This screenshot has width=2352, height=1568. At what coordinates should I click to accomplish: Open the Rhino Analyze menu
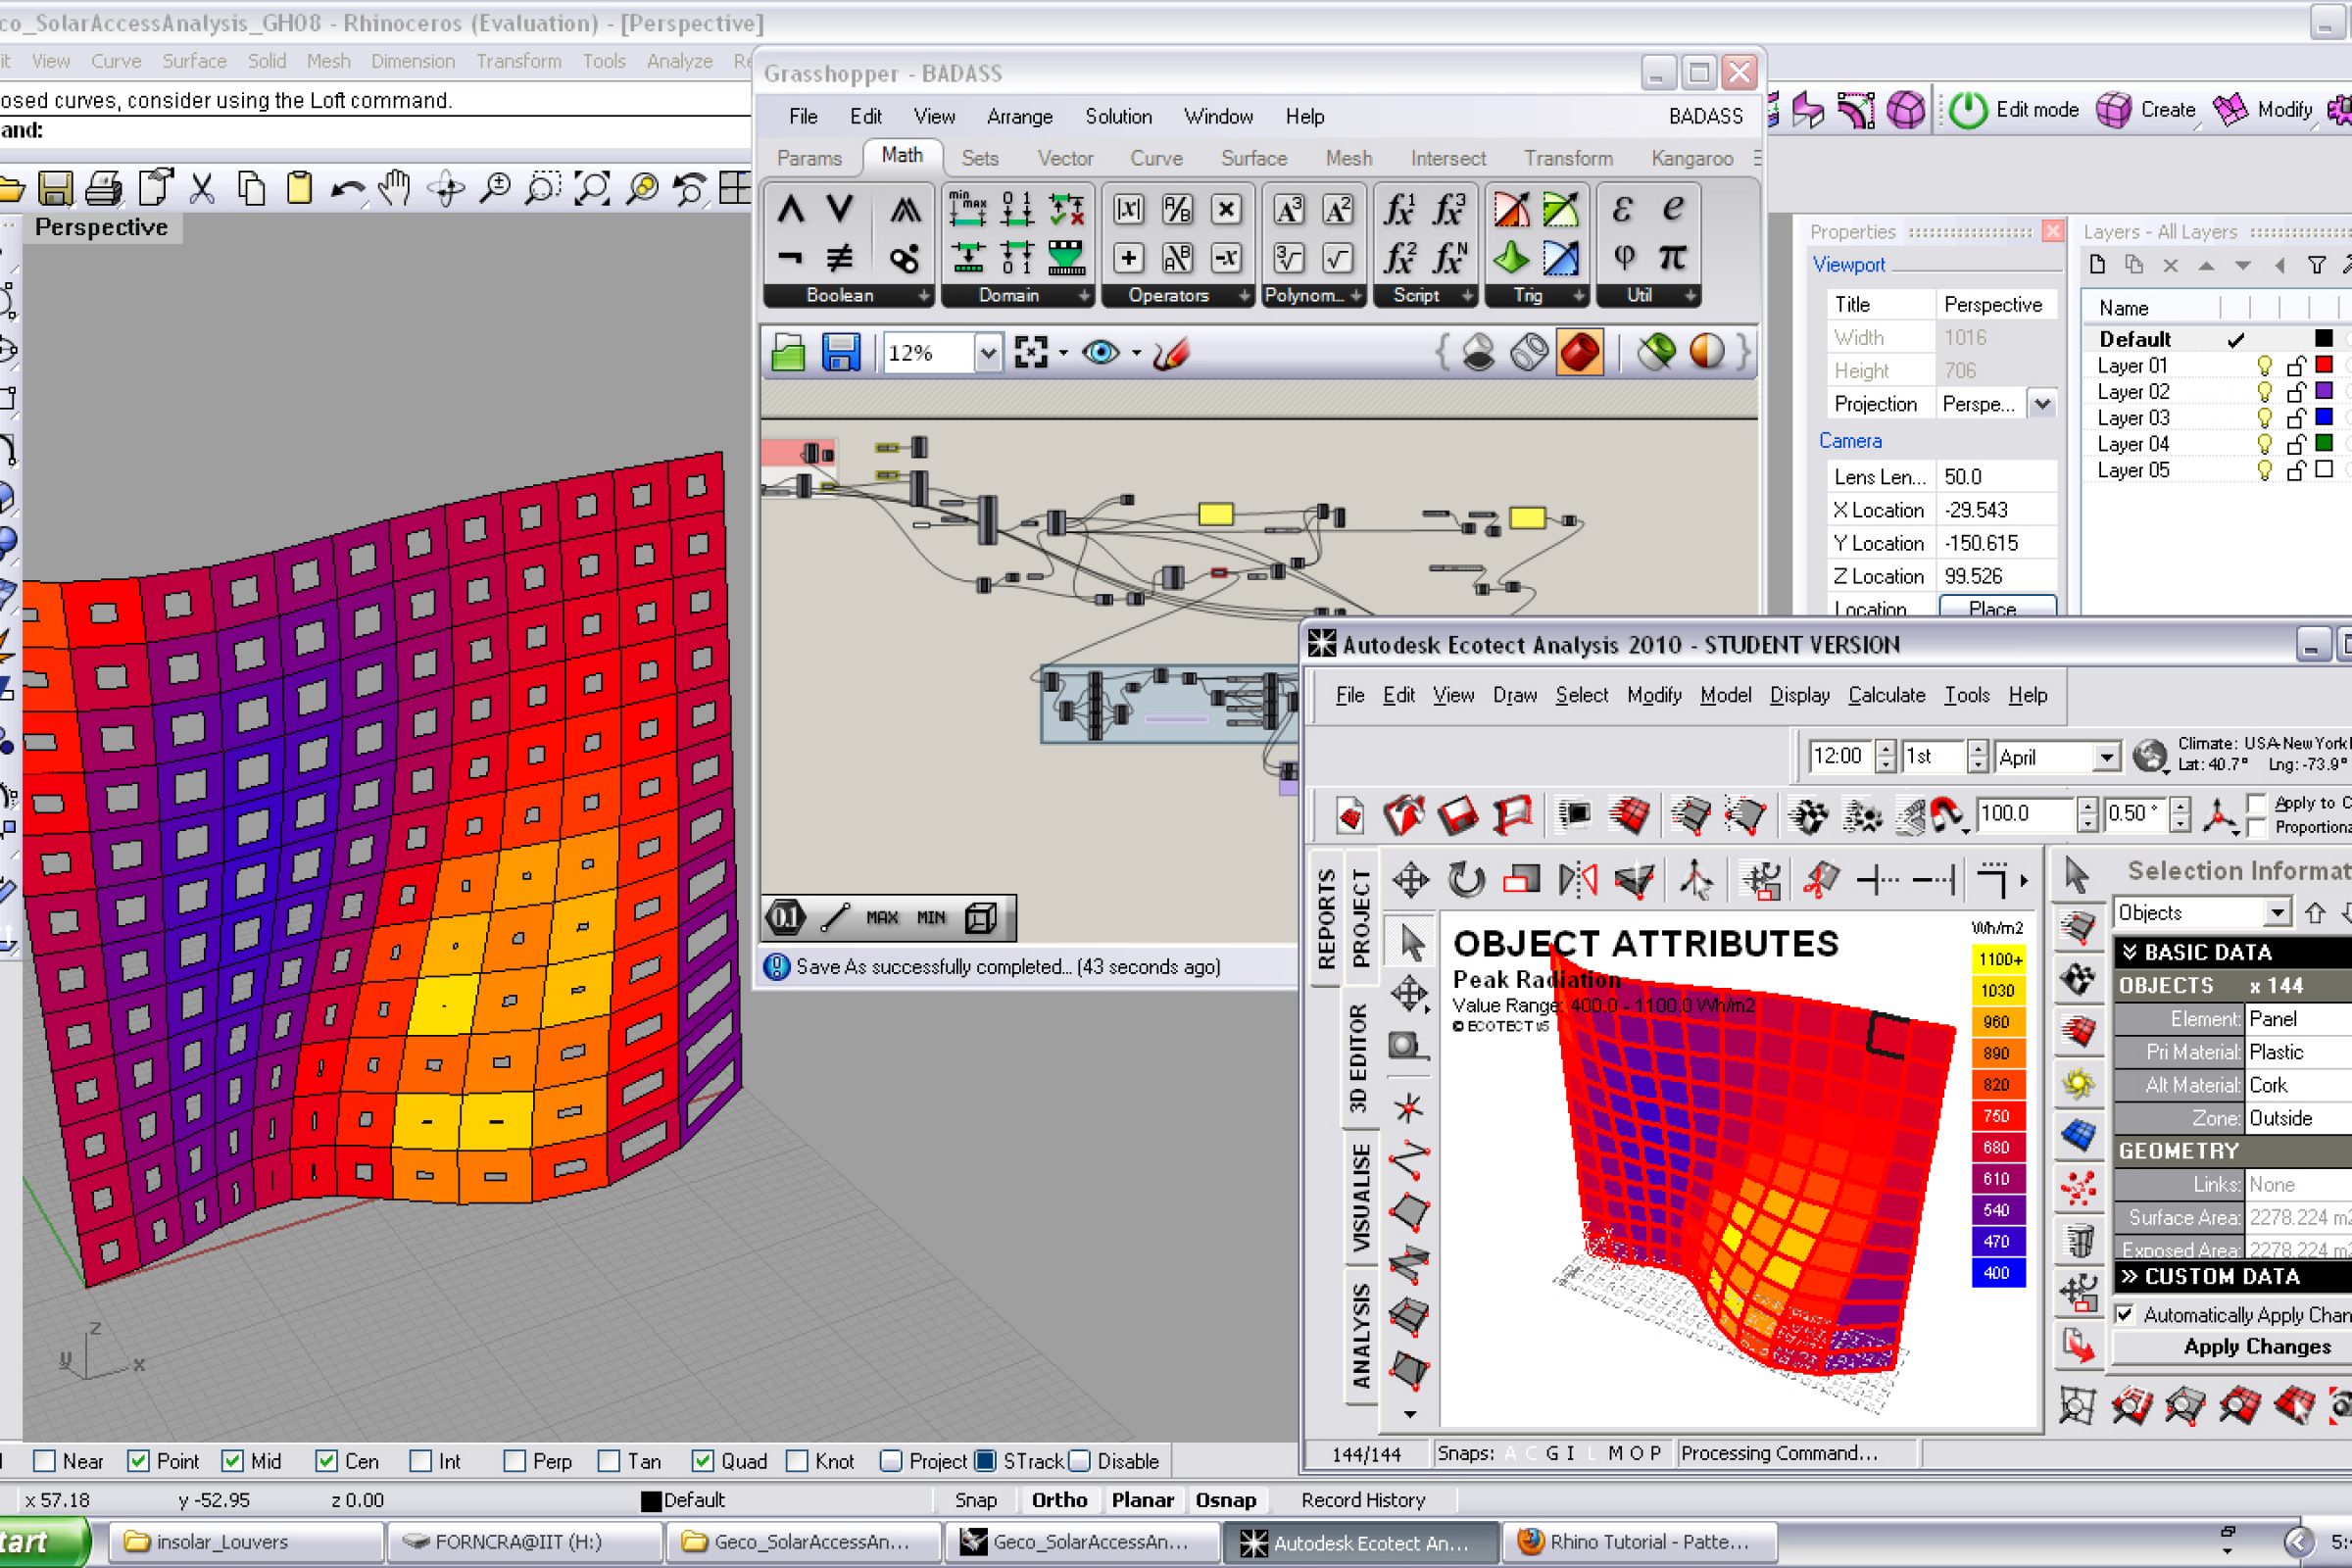(679, 61)
